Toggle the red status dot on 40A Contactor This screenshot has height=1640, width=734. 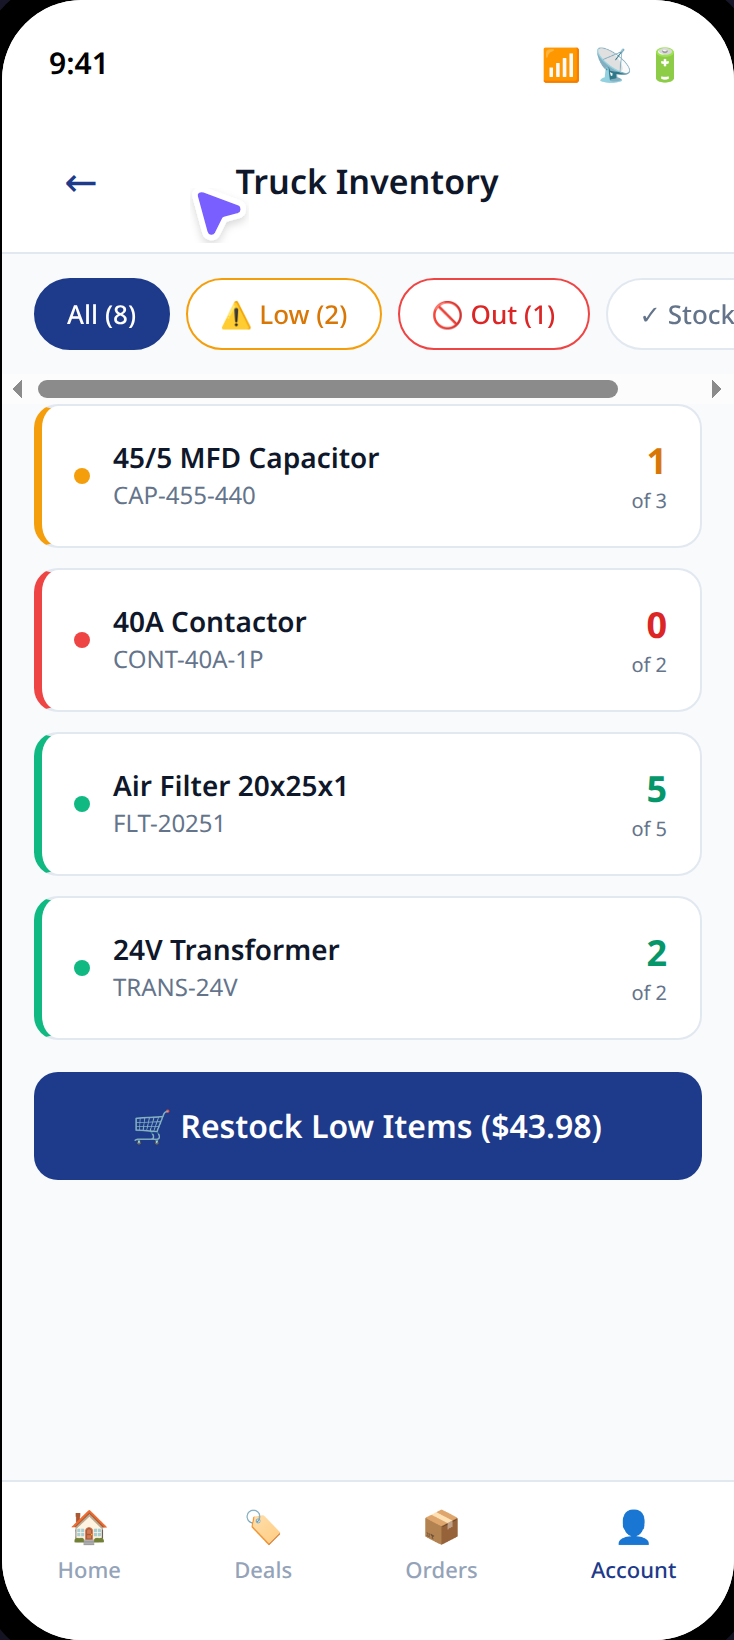81,640
